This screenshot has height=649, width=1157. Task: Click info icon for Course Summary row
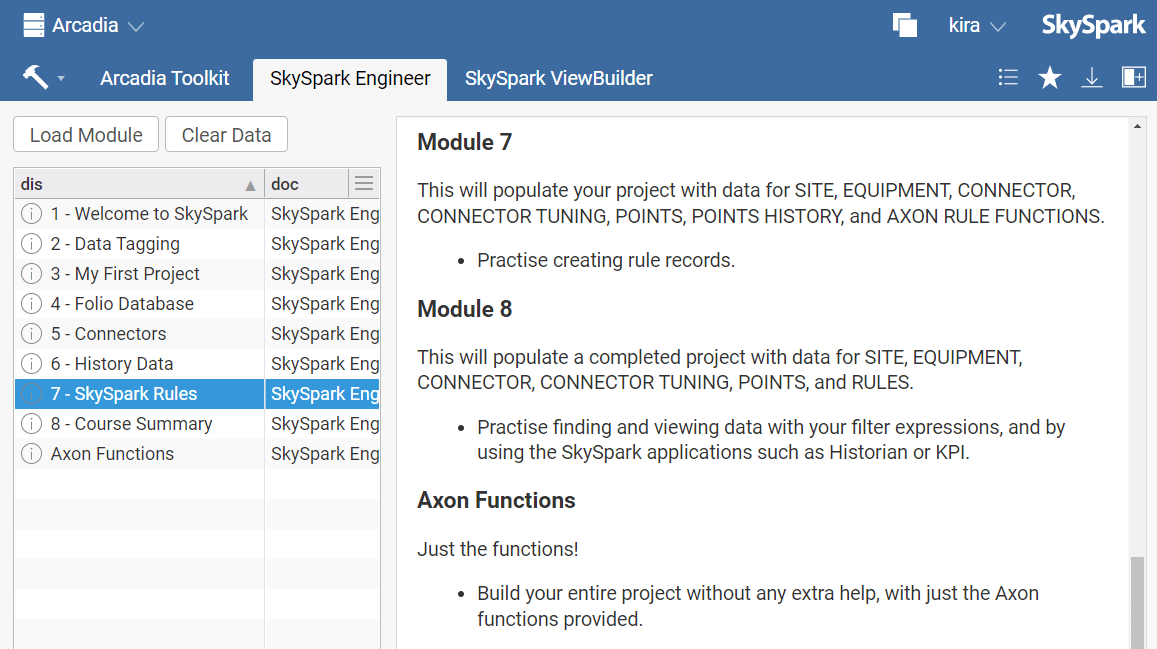pyautogui.click(x=31, y=424)
